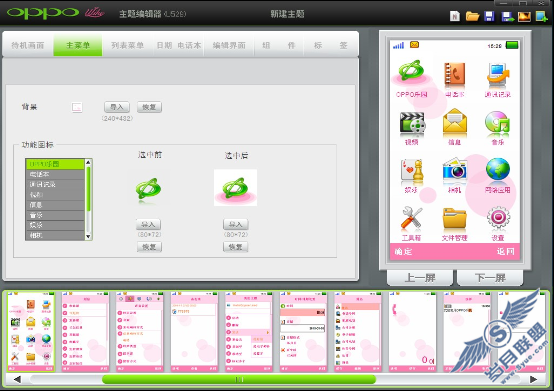Click the 娱乐 chess and card icon
This screenshot has height=391, width=554.
pyautogui.click(x=412, y=172)
